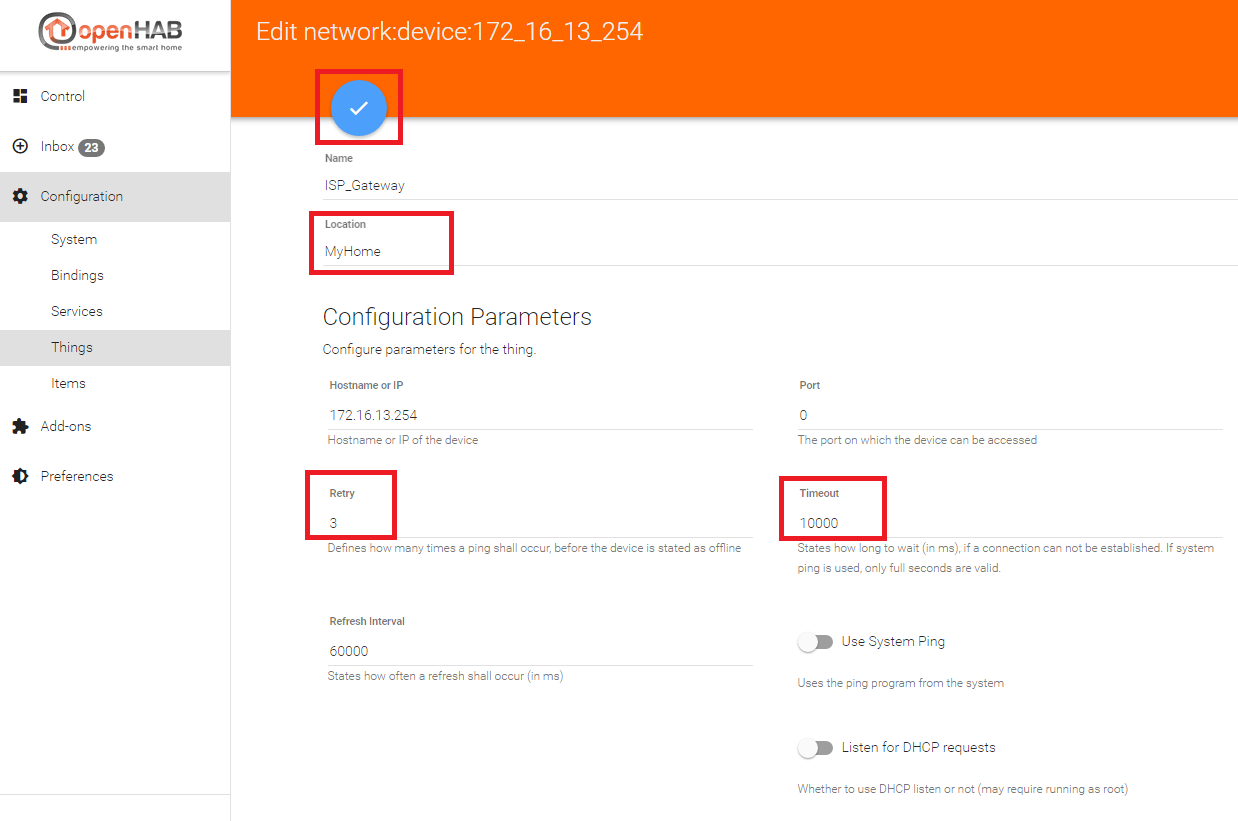This screenshot has height=821, width=1238.
Task: Click the Preferences brightness icon
Action: (x=20, y=476)
